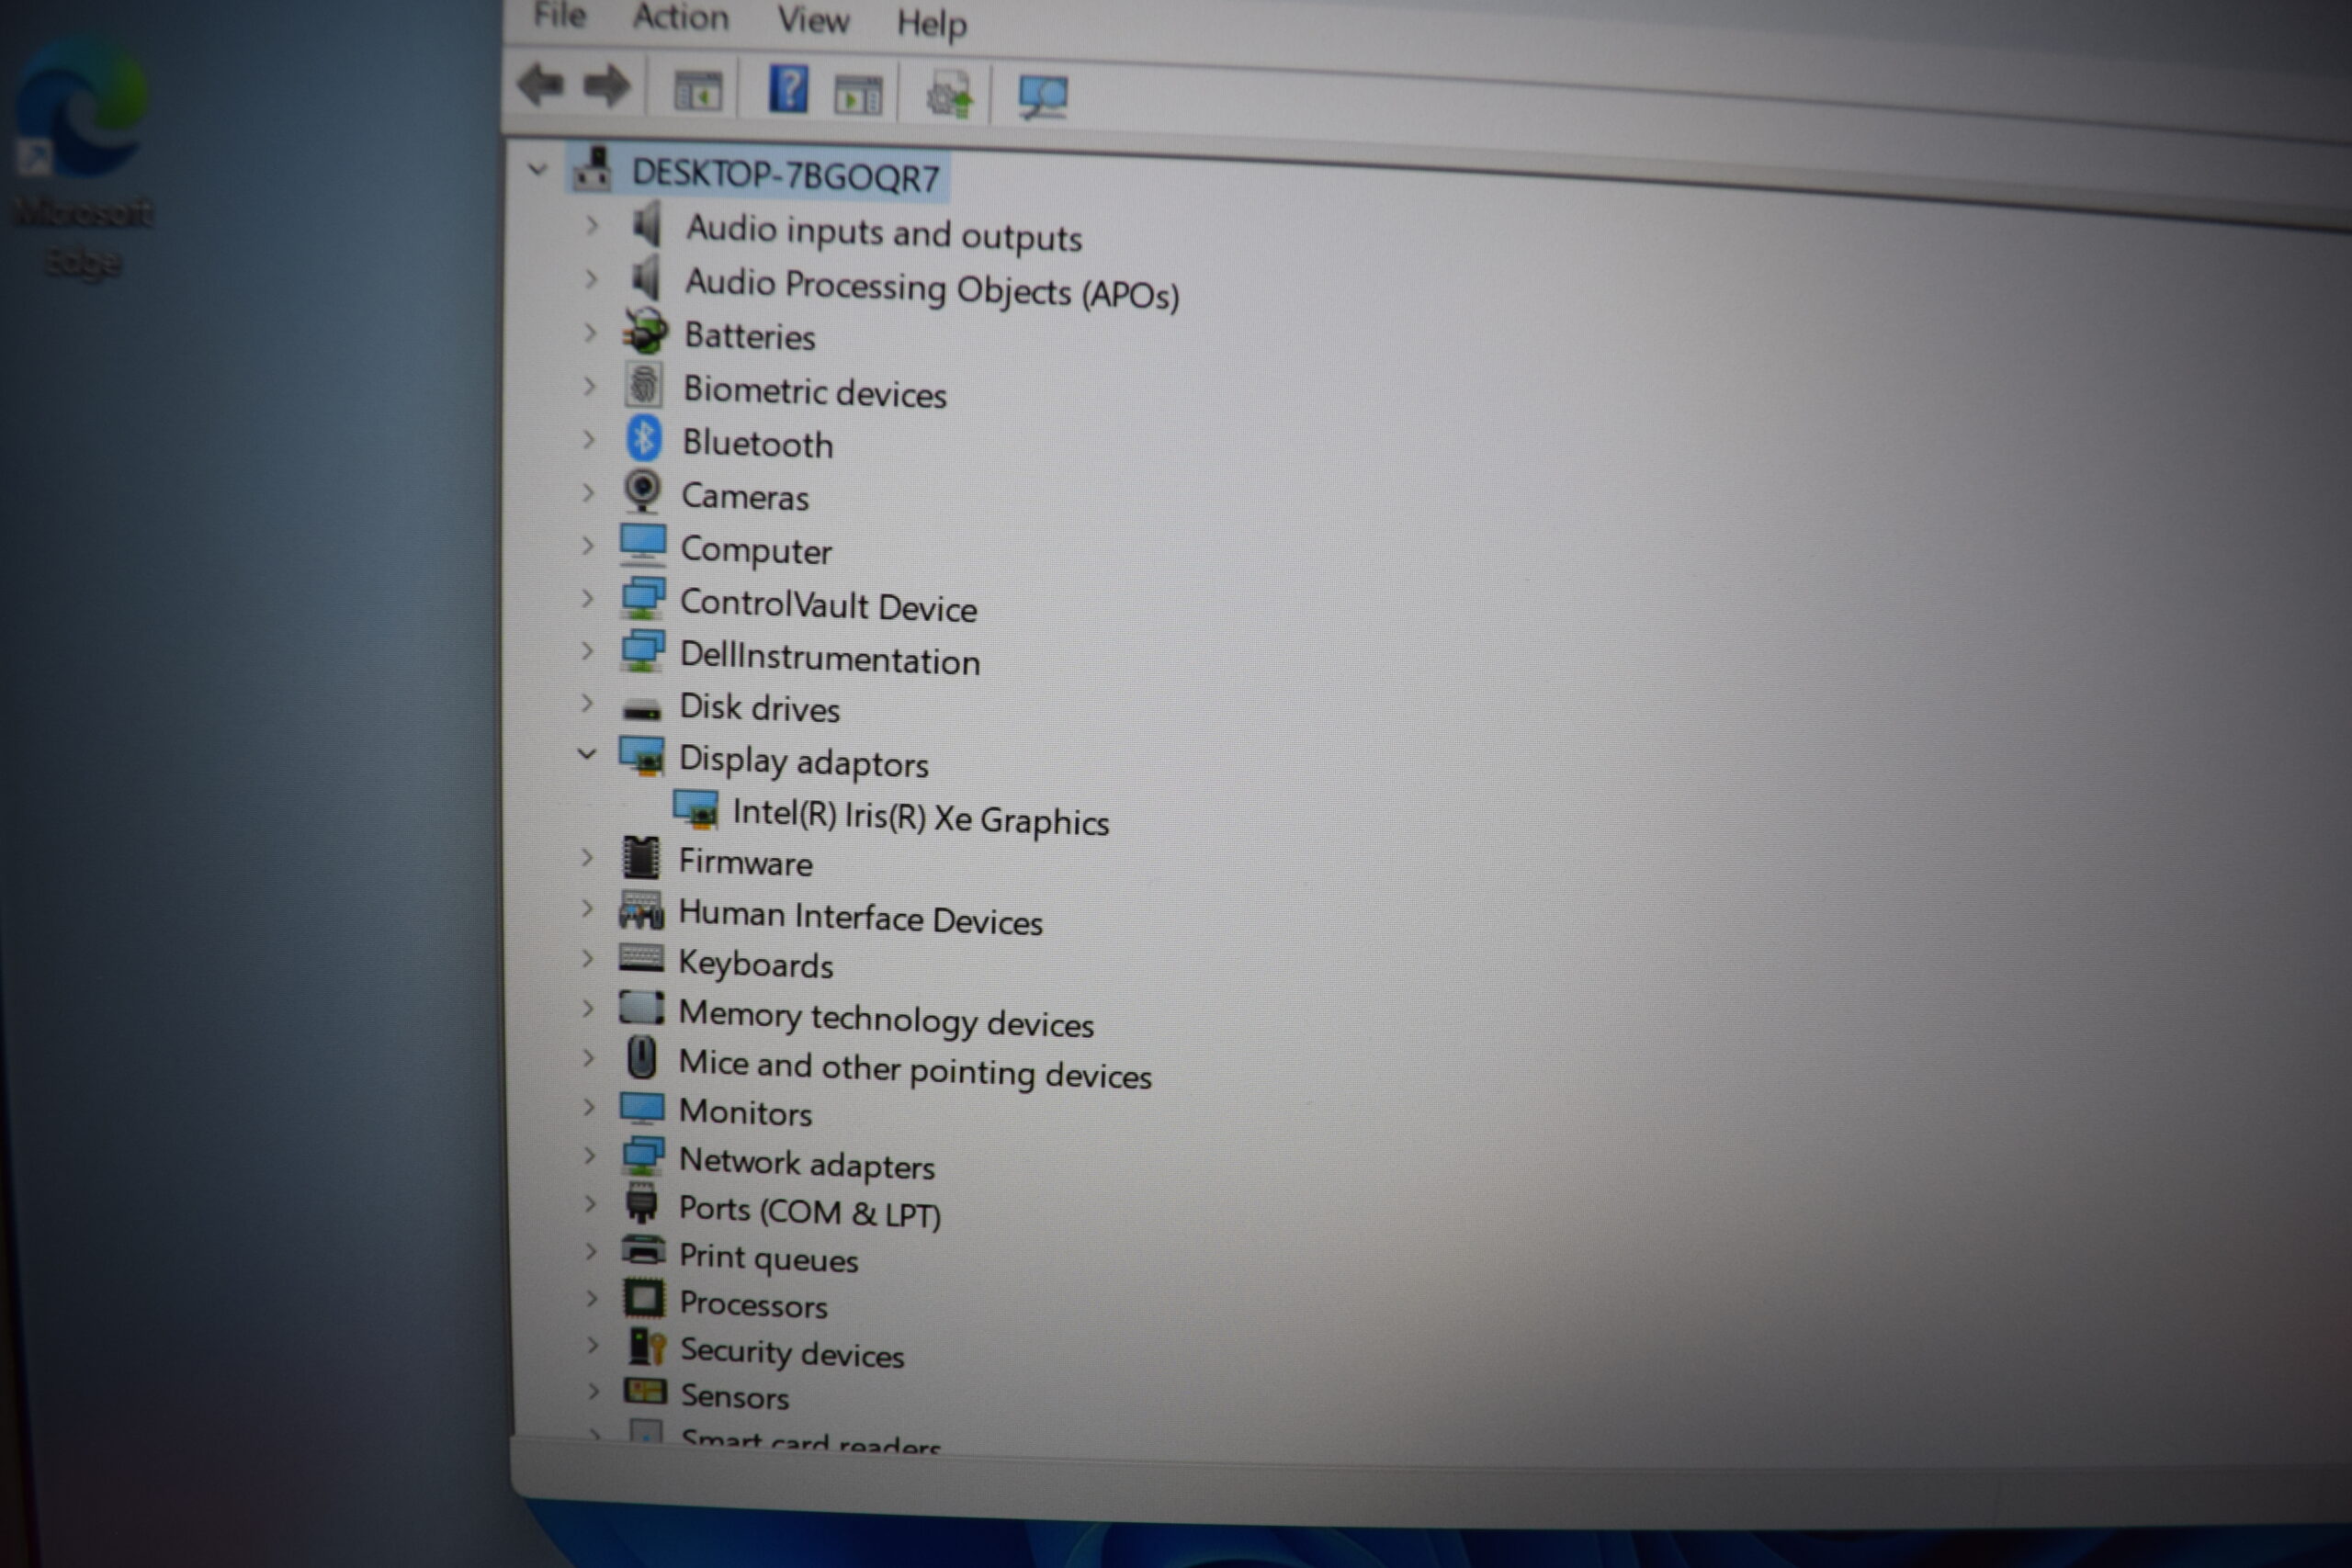Image resolution: width=2352 pixels, height=1568 pixels.
Task: Select Memory technology devices label
Action: tap(886, 1019)
